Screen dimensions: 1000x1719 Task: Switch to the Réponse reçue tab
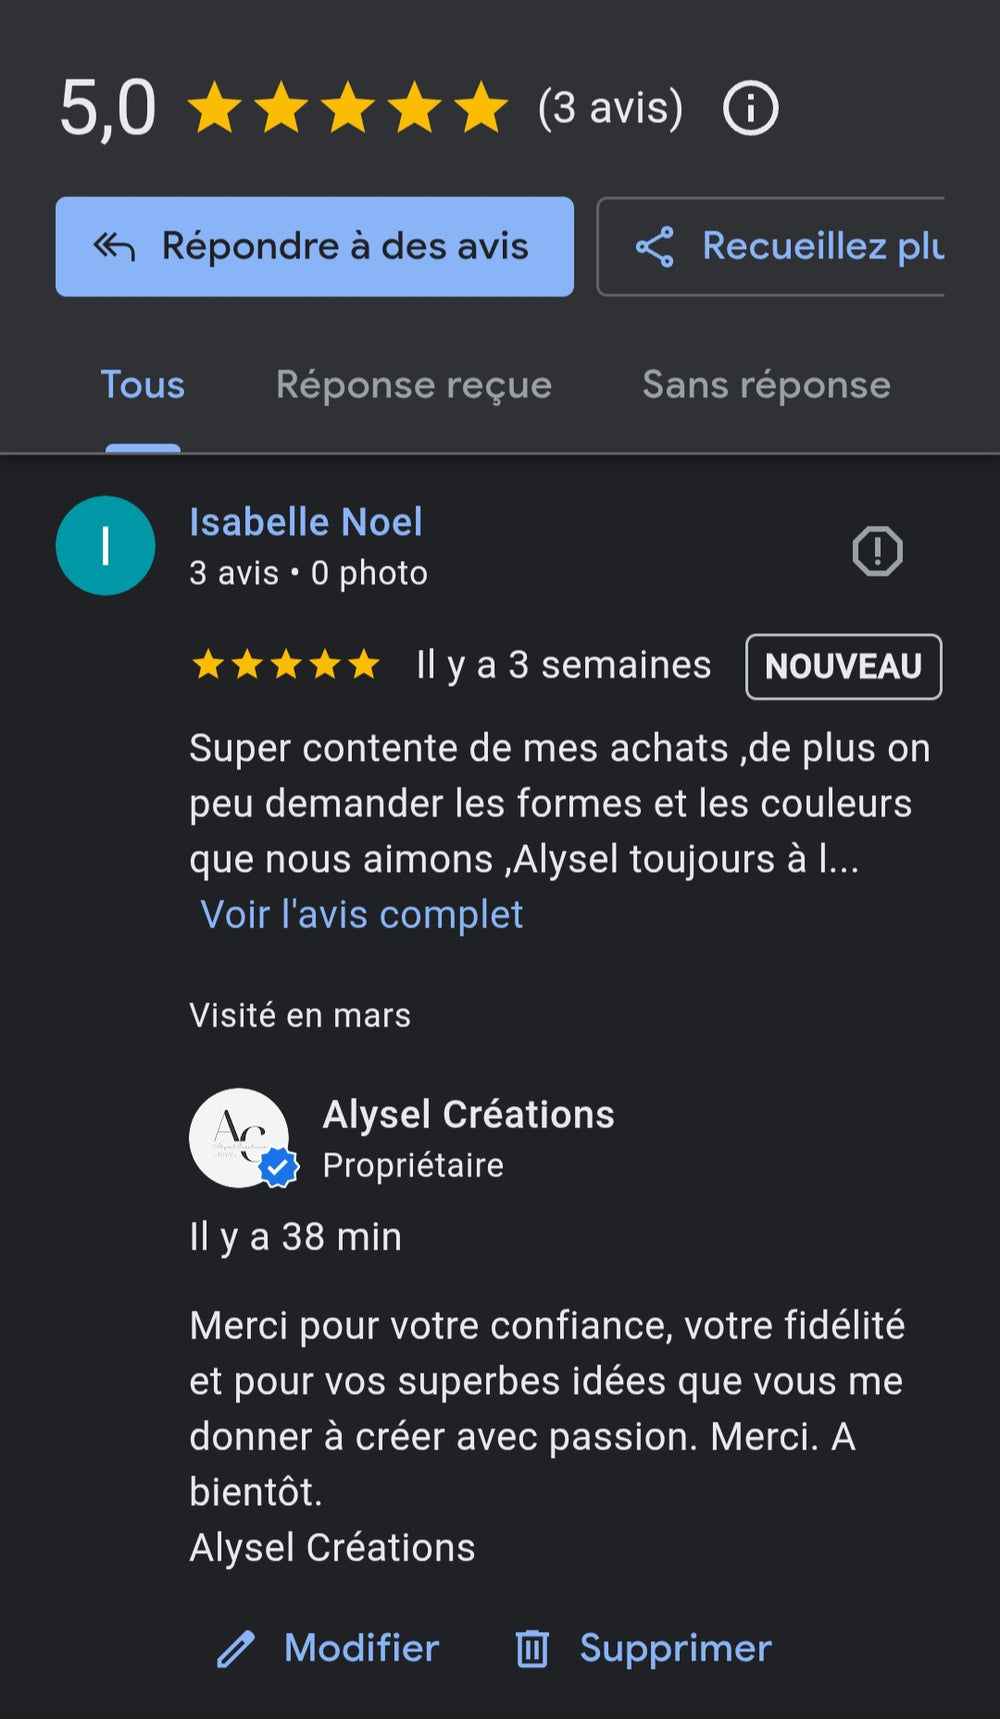[x=413, y=385]
